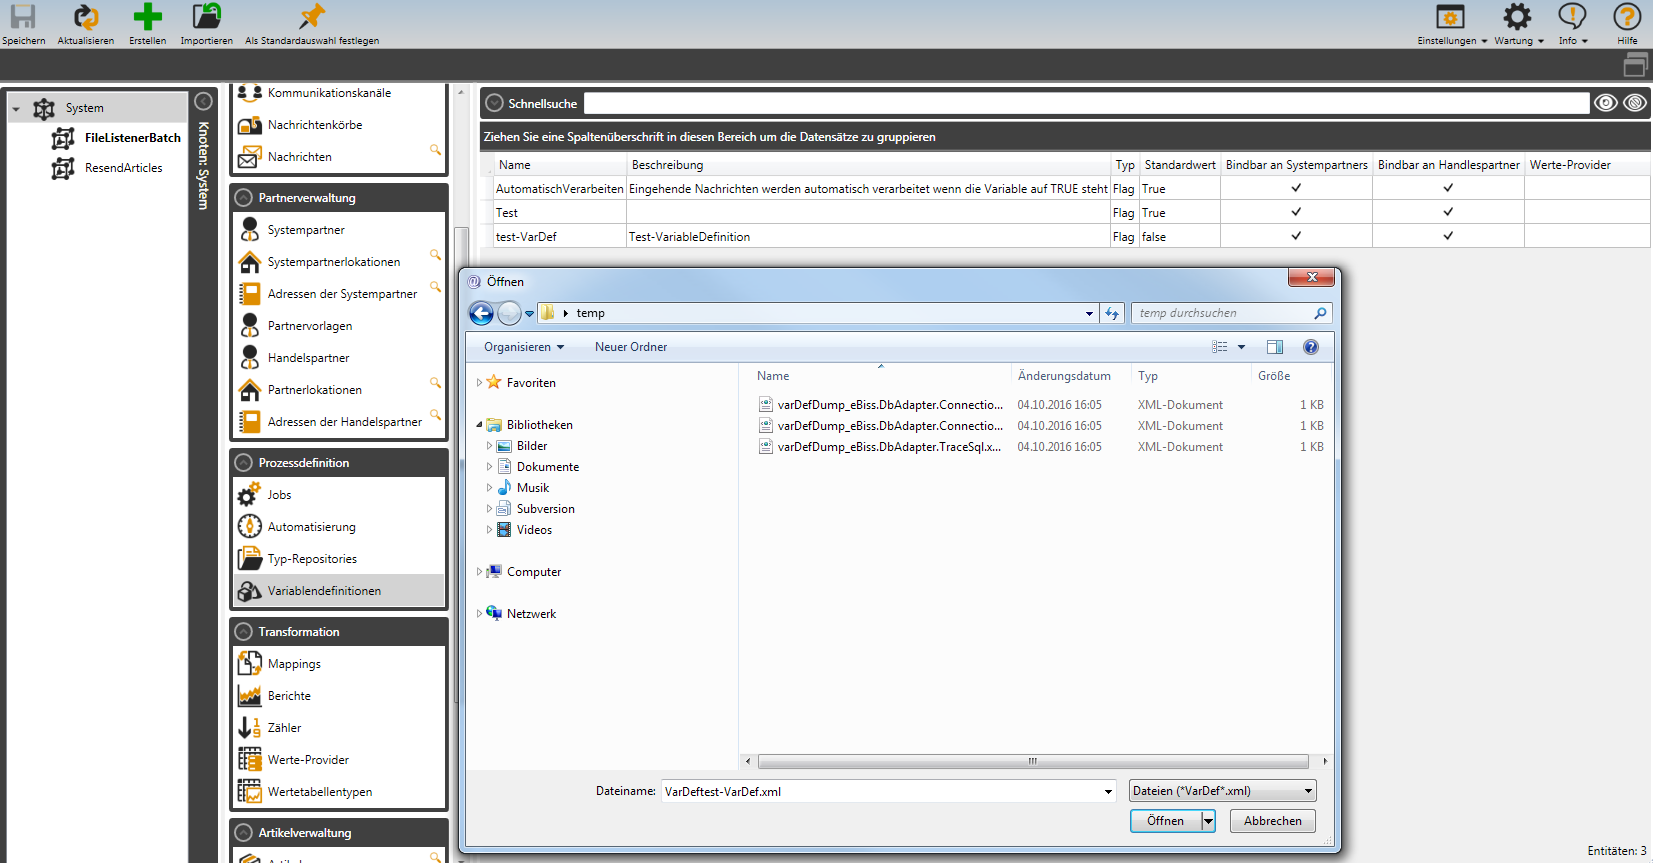Open the file type filter dropdown

pyautogui.click(x=1222, y=791)
